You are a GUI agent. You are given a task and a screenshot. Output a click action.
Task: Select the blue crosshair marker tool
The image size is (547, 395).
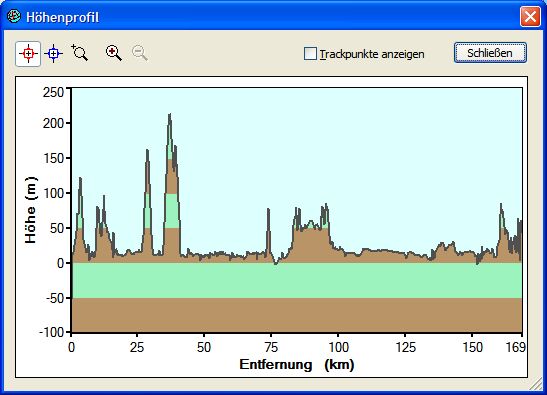click(x=53, y=54)
